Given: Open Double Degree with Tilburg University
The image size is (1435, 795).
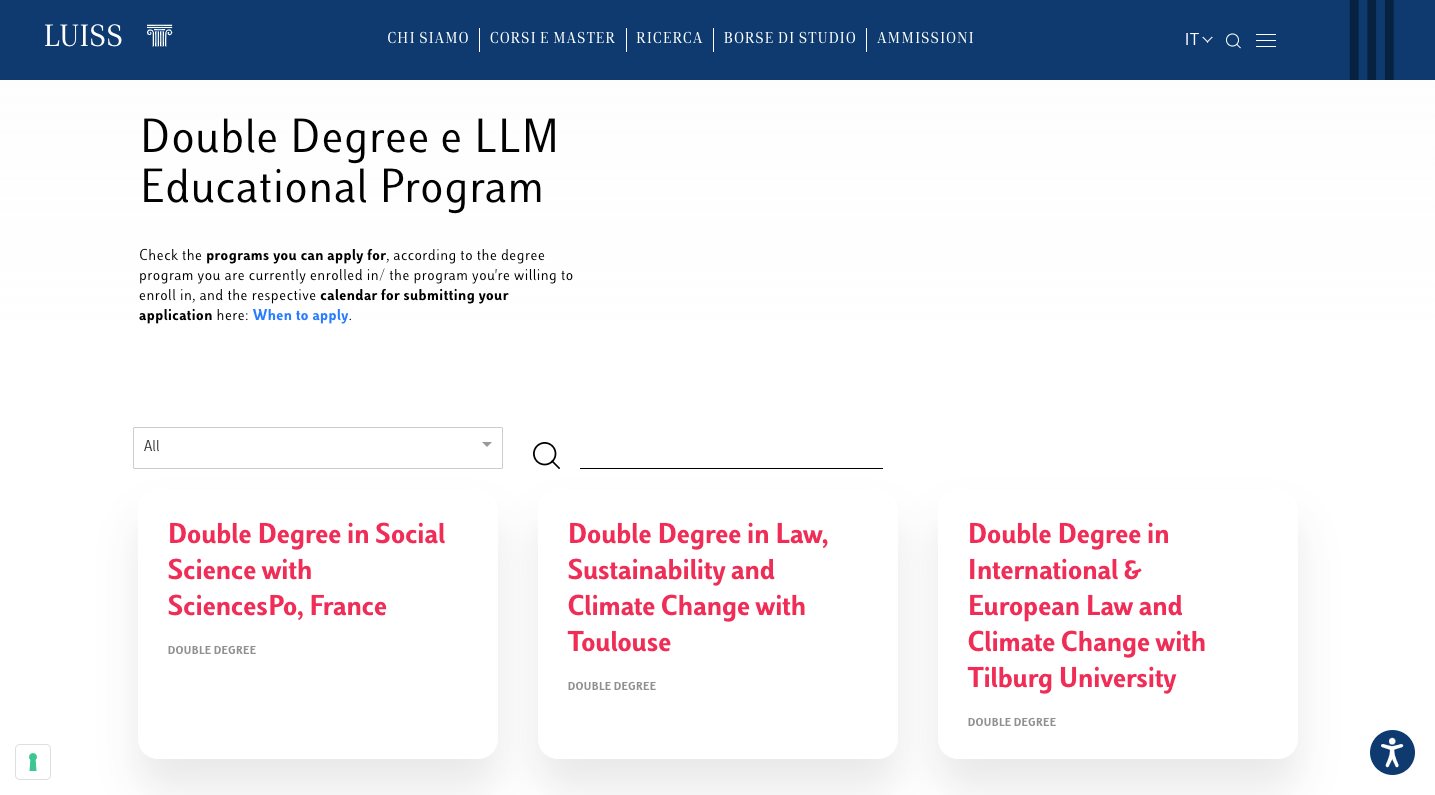Looking at the screenshot, I should tap(1086, 606).
